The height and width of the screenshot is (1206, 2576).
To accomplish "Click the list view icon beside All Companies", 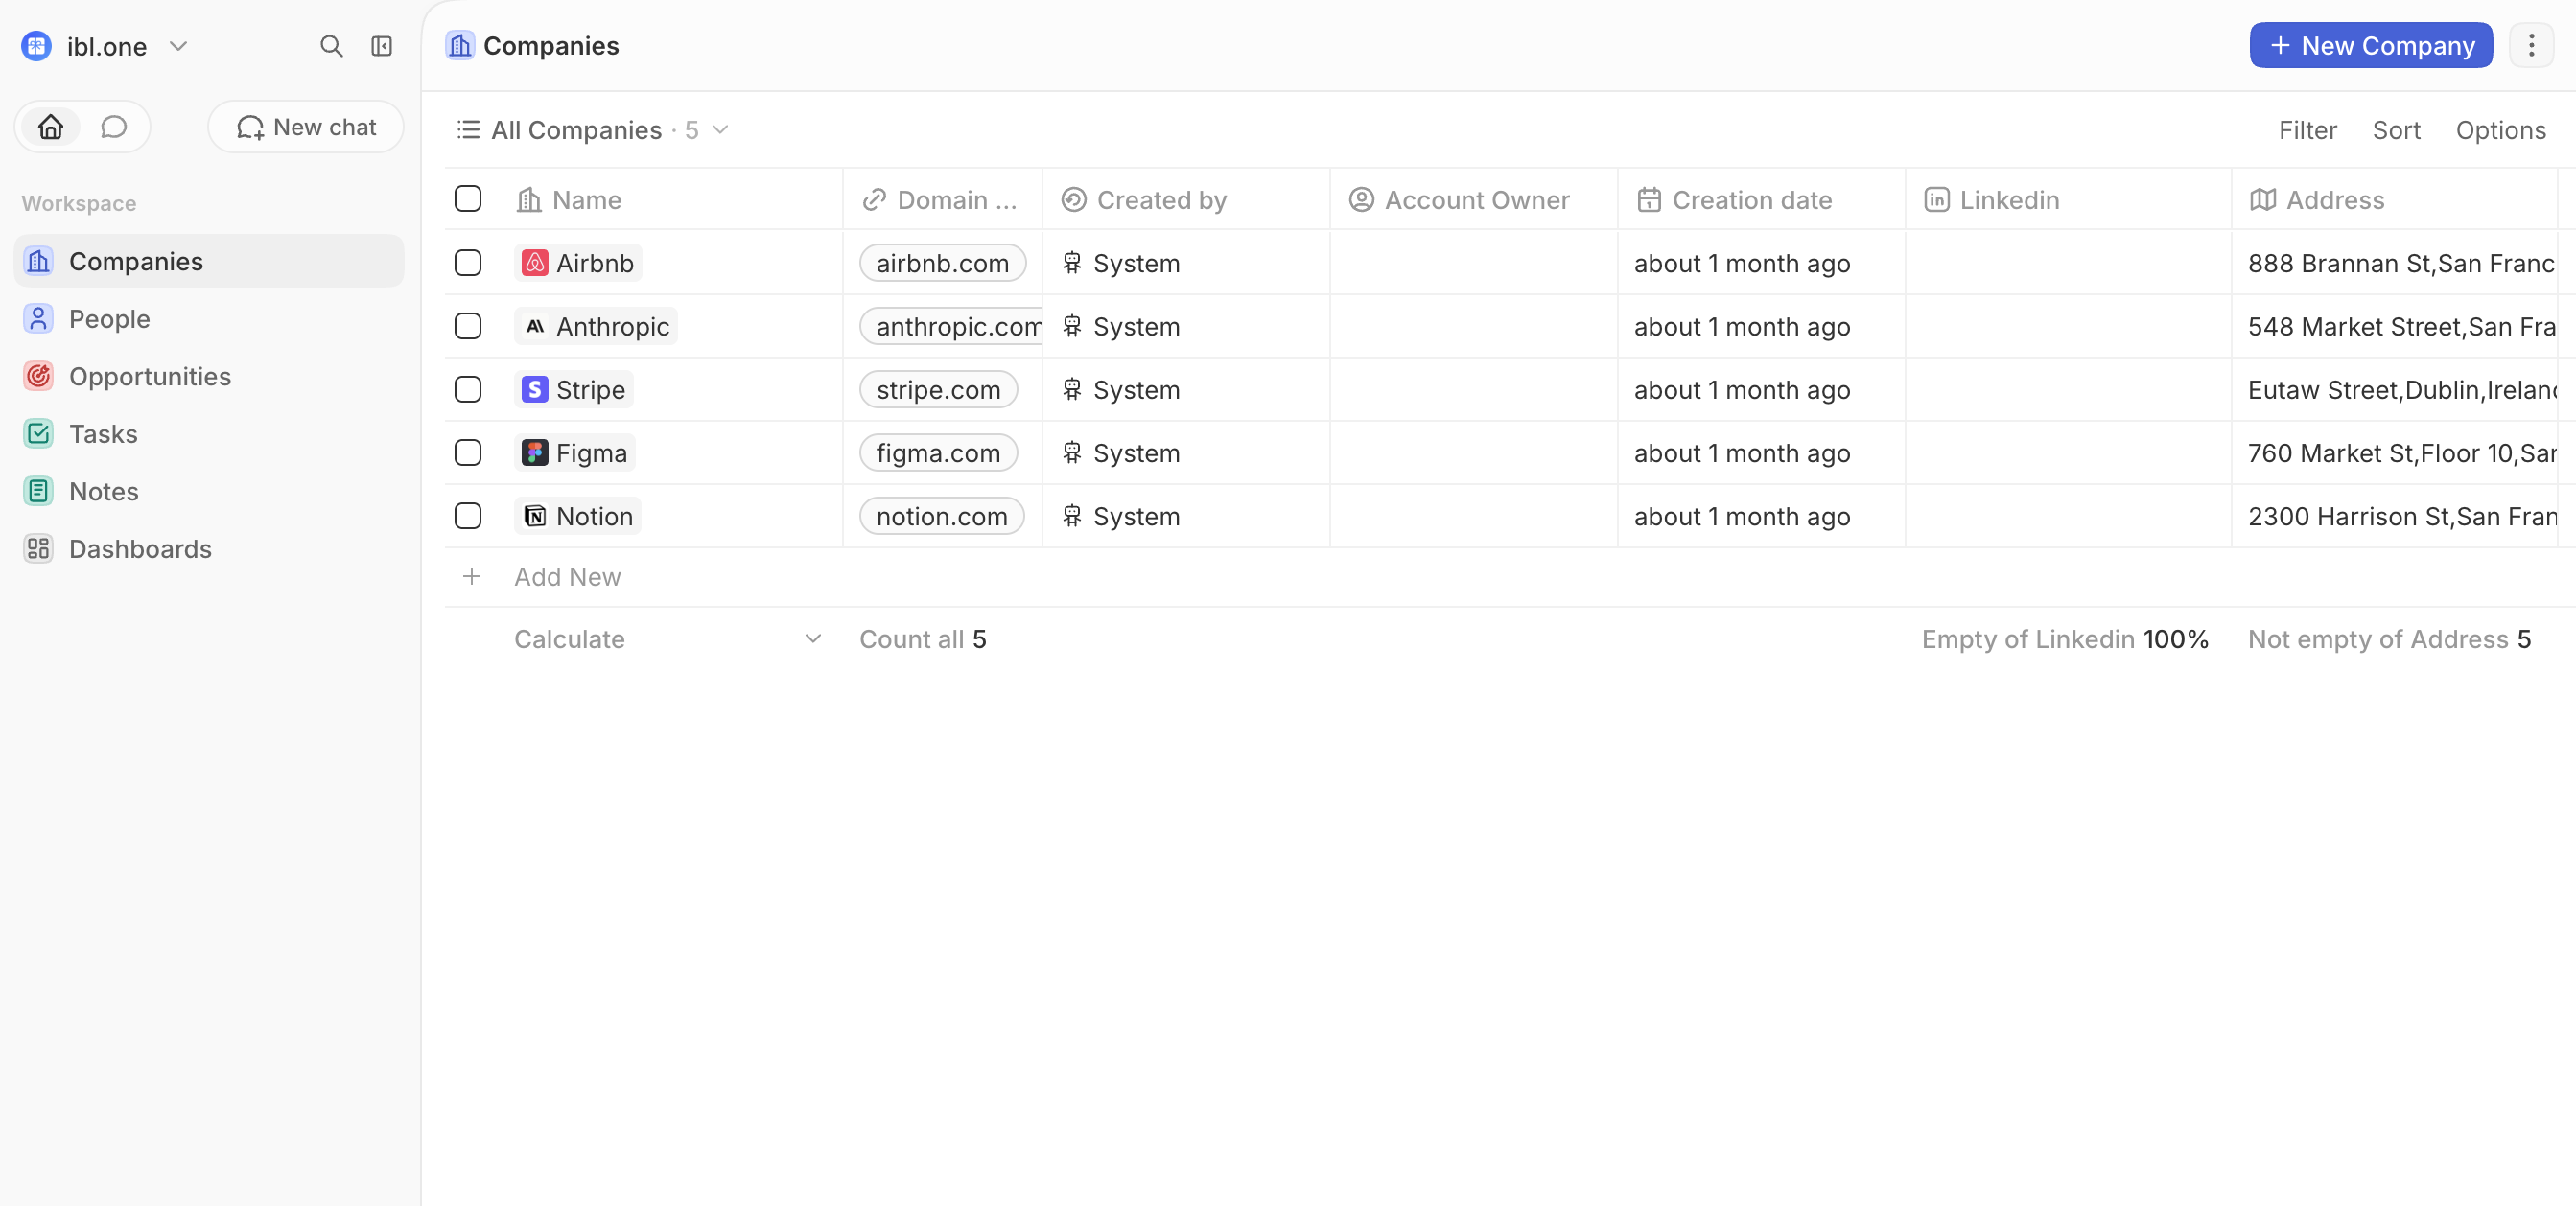I will coord(468,130).
